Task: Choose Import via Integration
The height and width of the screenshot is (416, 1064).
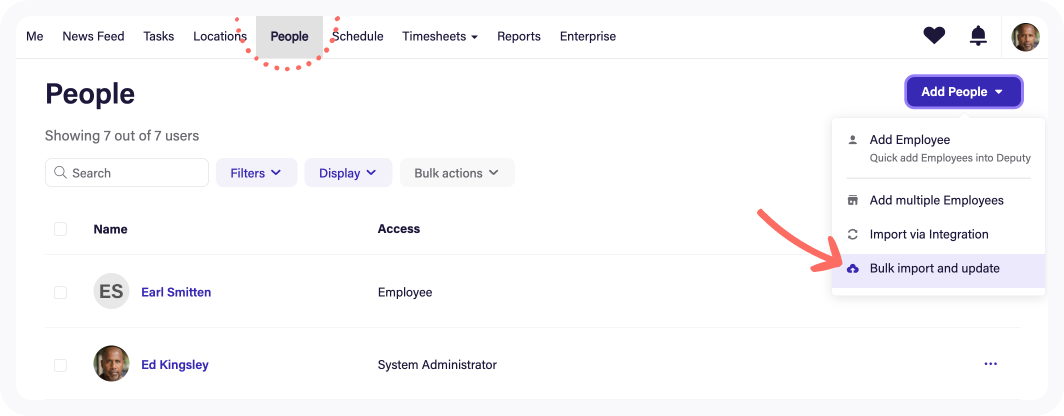Action: pos(938,234)
